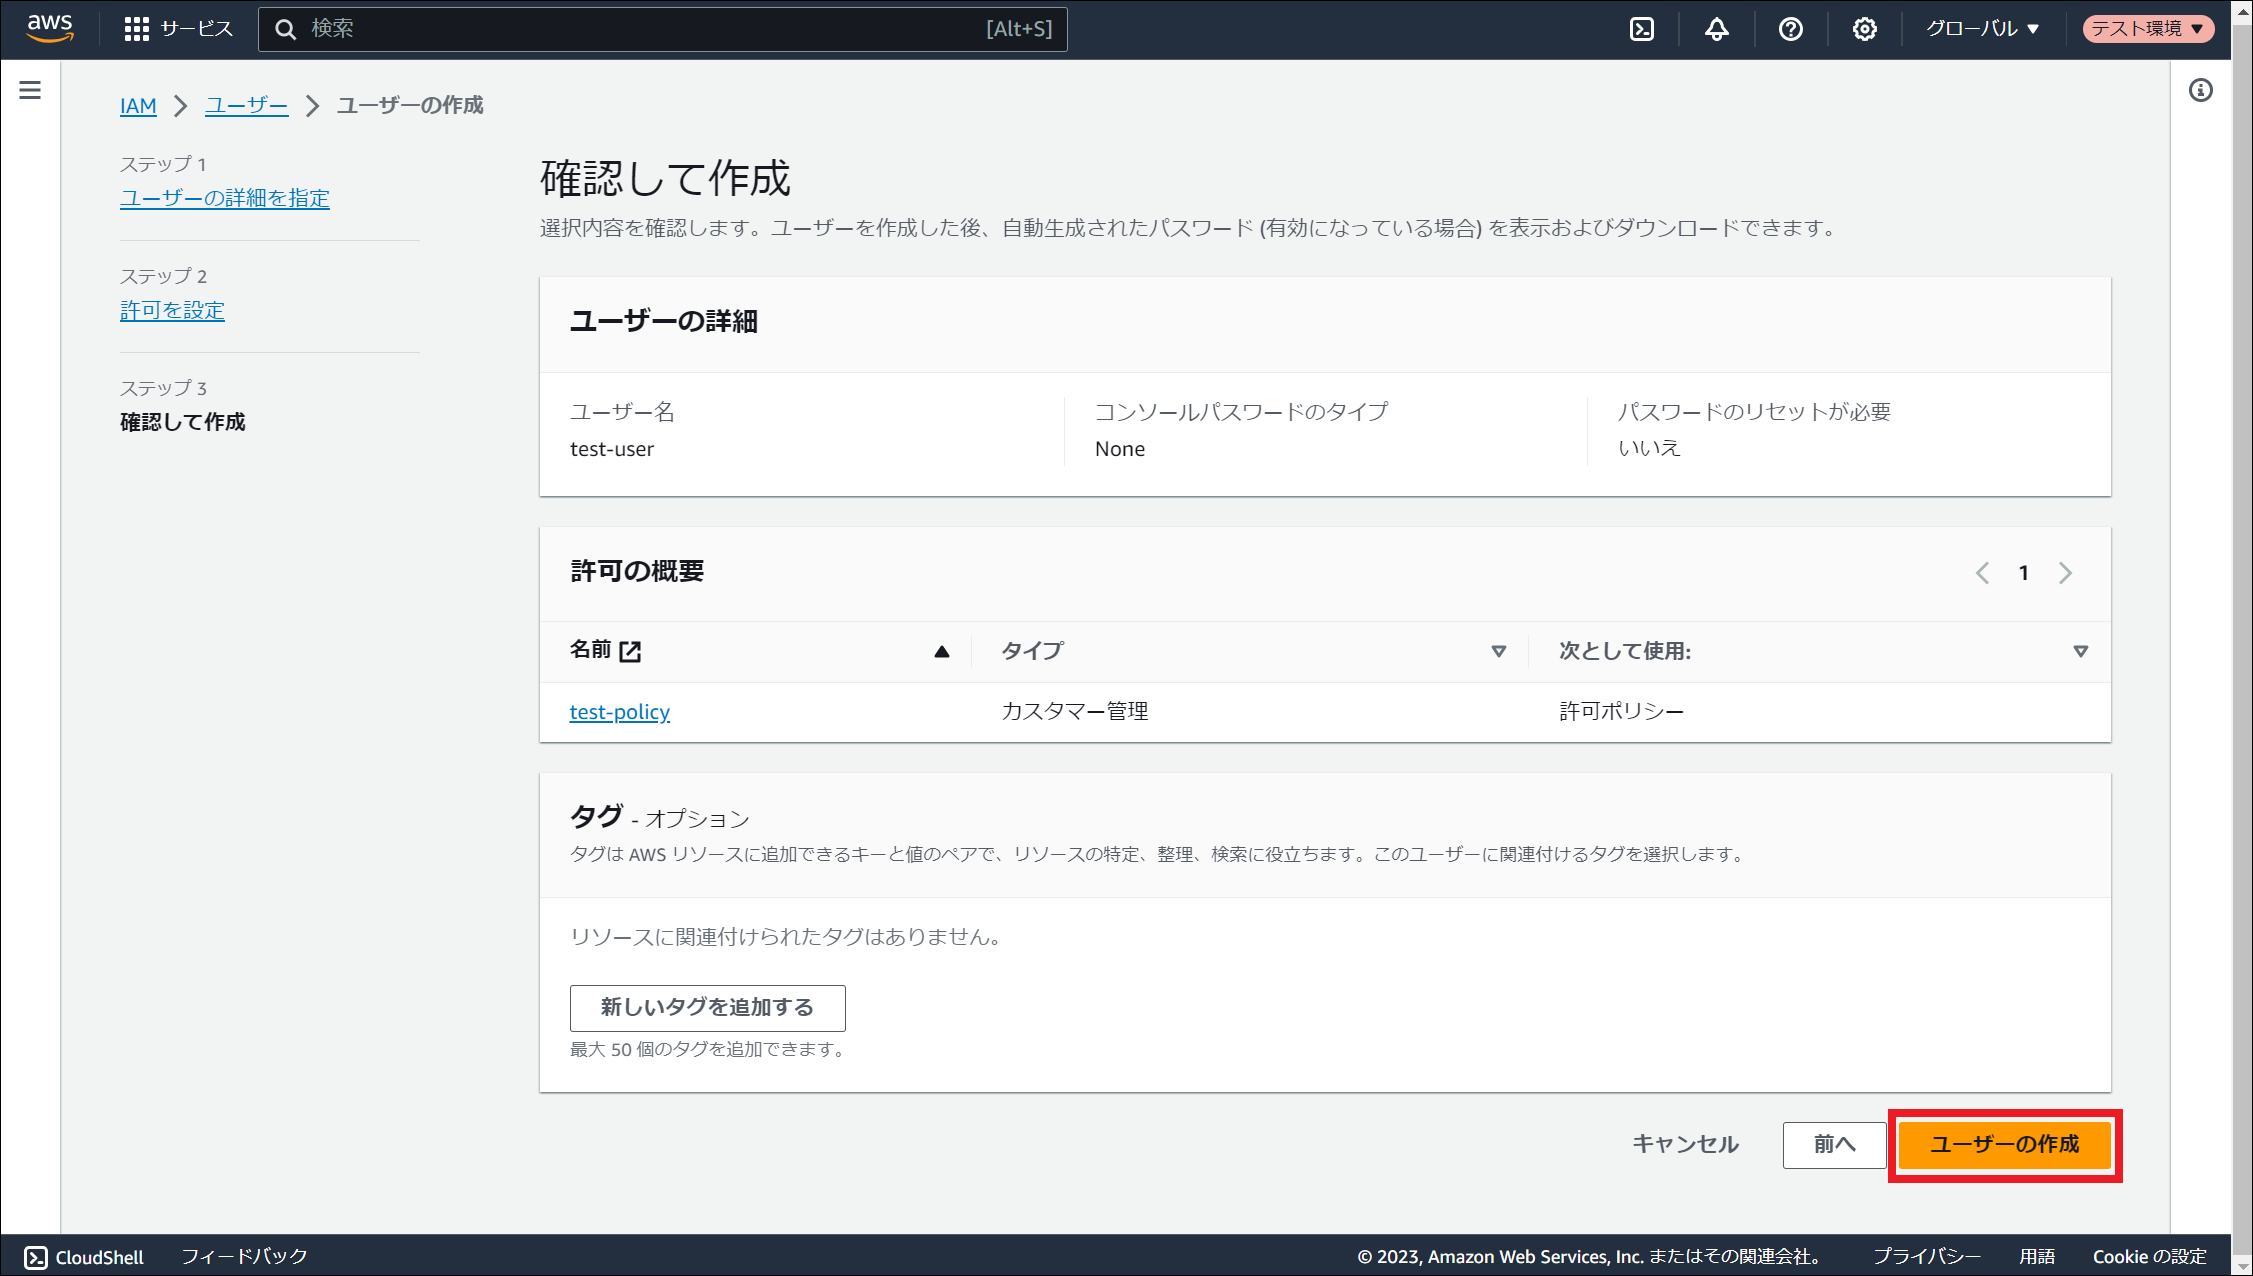Click 新しいタグを追加する button
Screen dimensions: 2253x1276
[x=707, y=1007]
